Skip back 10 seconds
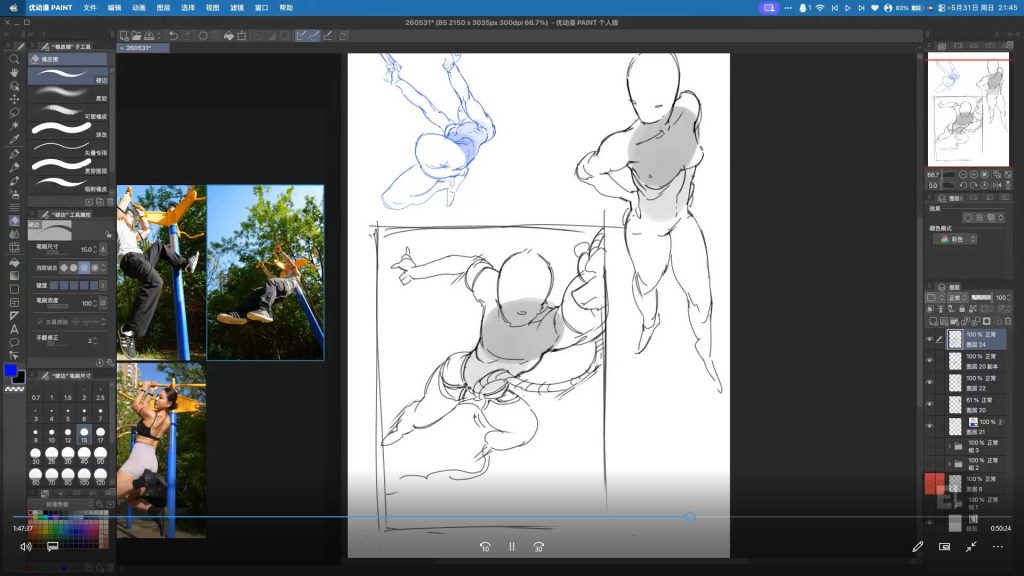1024x576 pixels. [x=485, y=547]
